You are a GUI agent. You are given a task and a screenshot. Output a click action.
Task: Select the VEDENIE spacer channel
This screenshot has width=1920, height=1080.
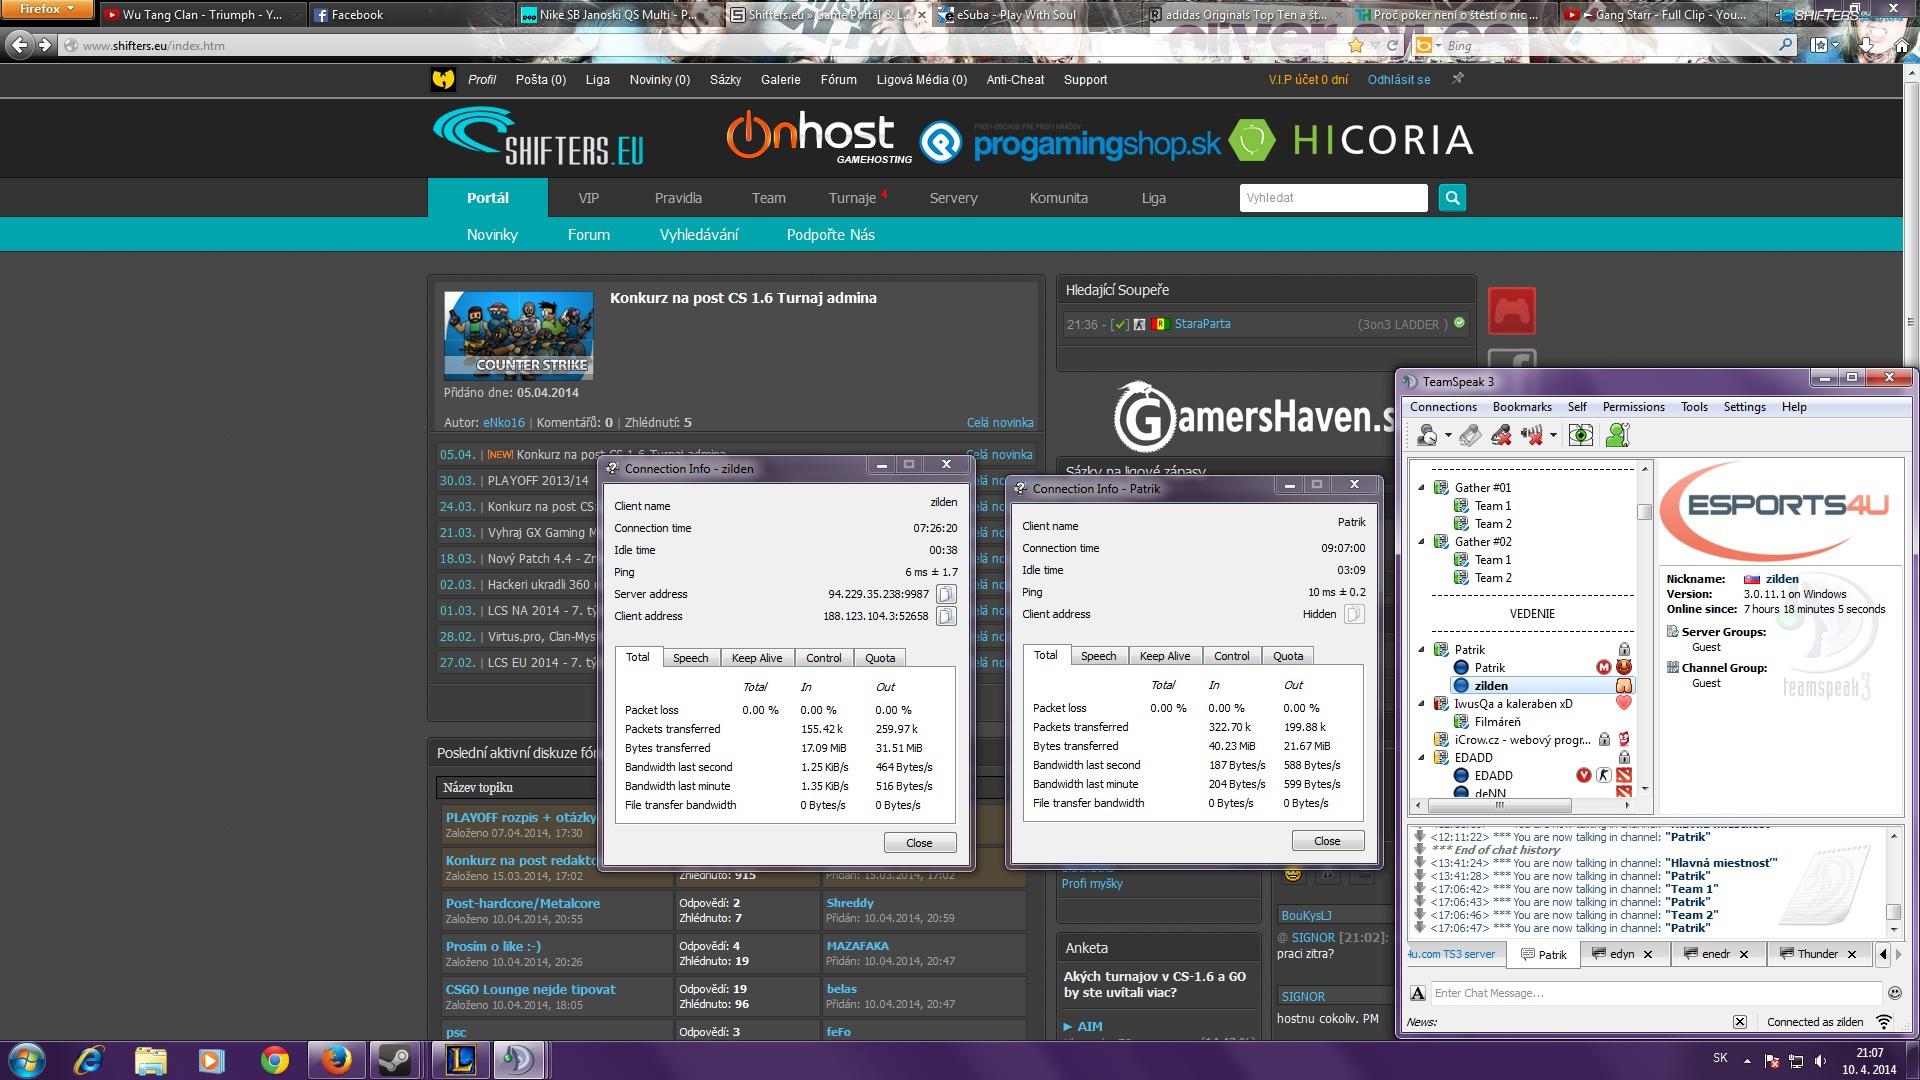click(x=1532, y=614)
